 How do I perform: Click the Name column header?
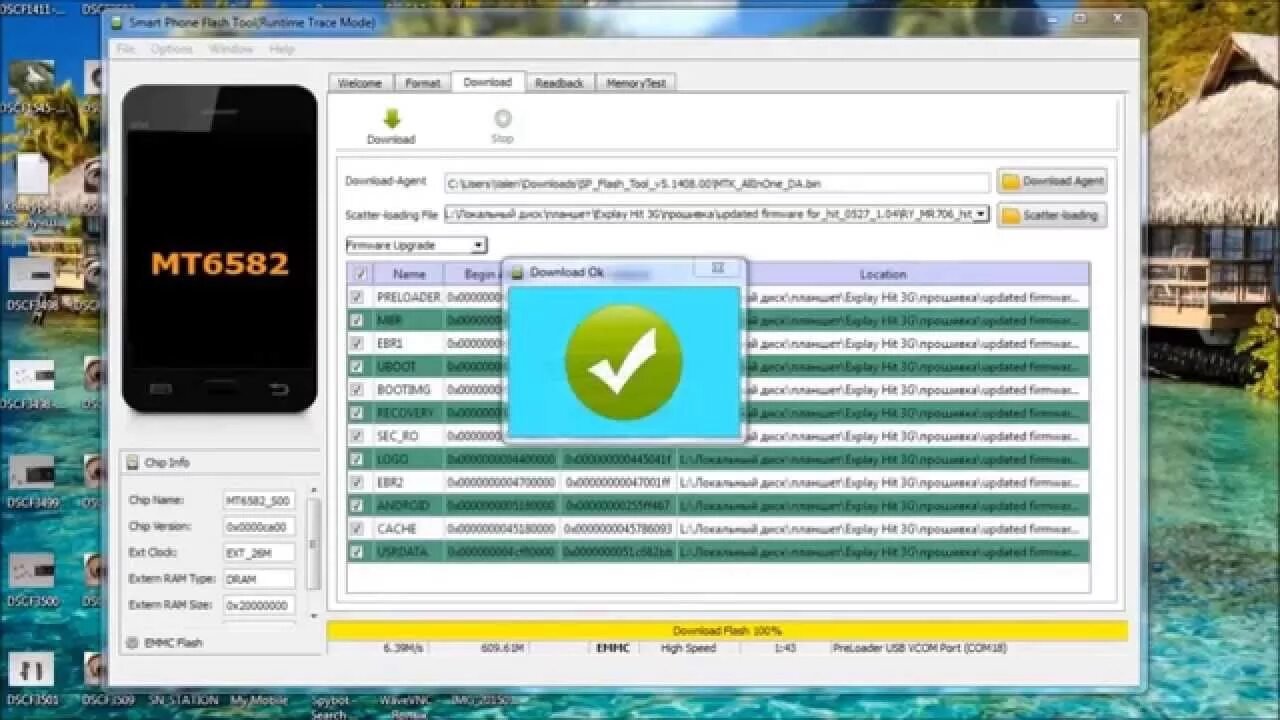point(409,274)
